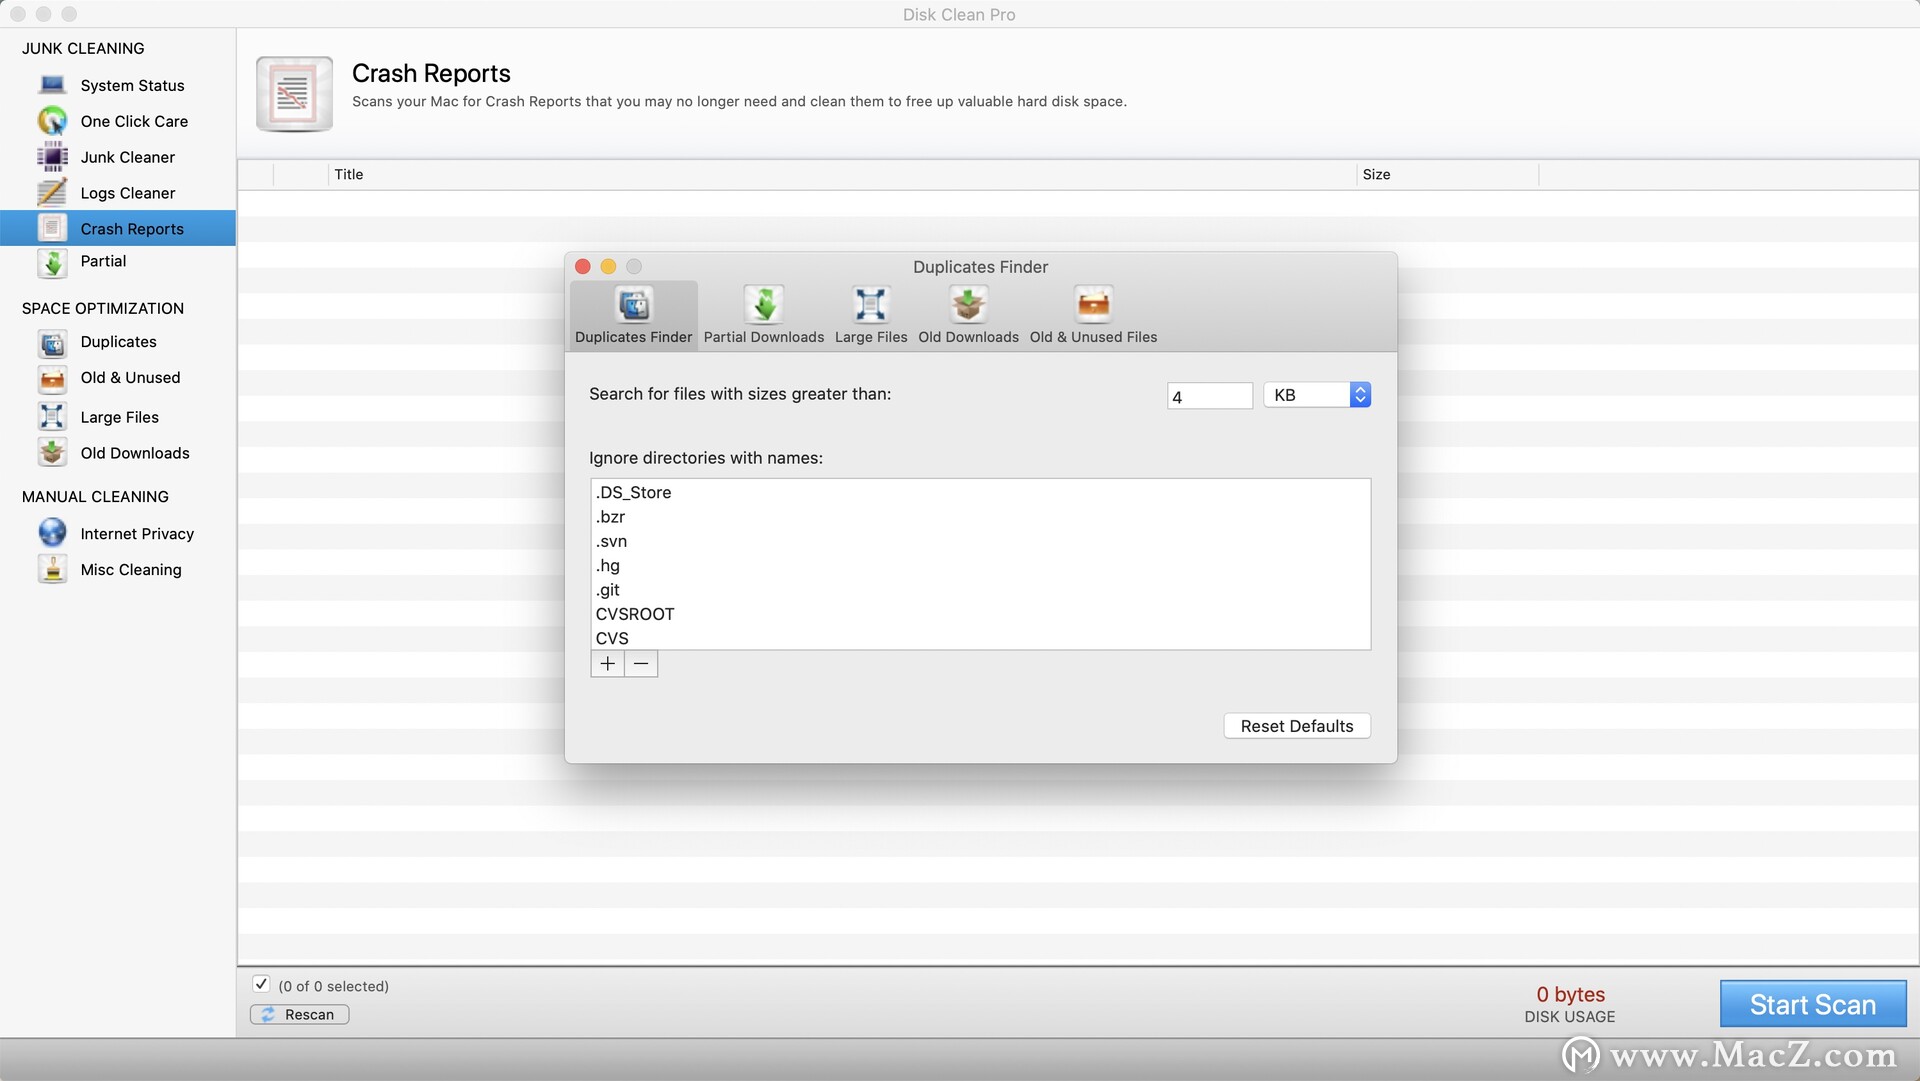Select Duplicates Finder toolbar icon in dialog

pos(634,304)
